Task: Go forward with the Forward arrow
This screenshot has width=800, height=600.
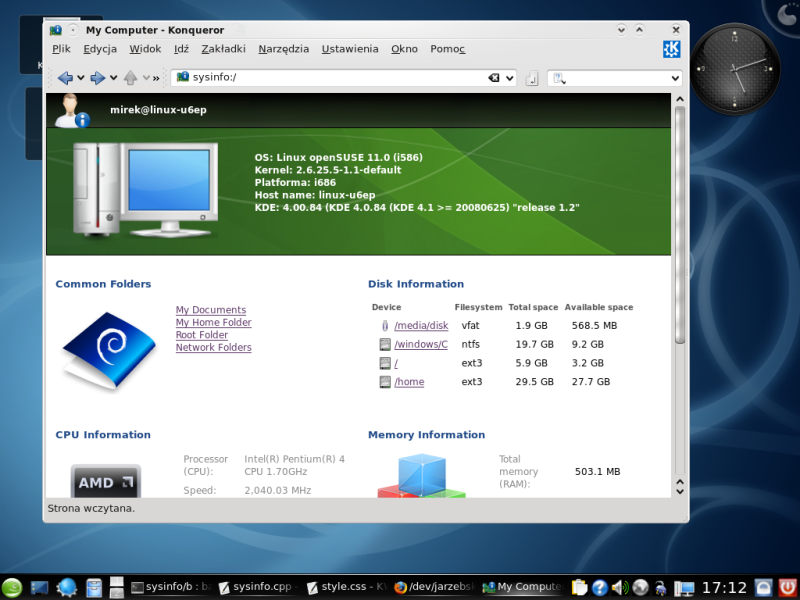Action: pos(97,78)
